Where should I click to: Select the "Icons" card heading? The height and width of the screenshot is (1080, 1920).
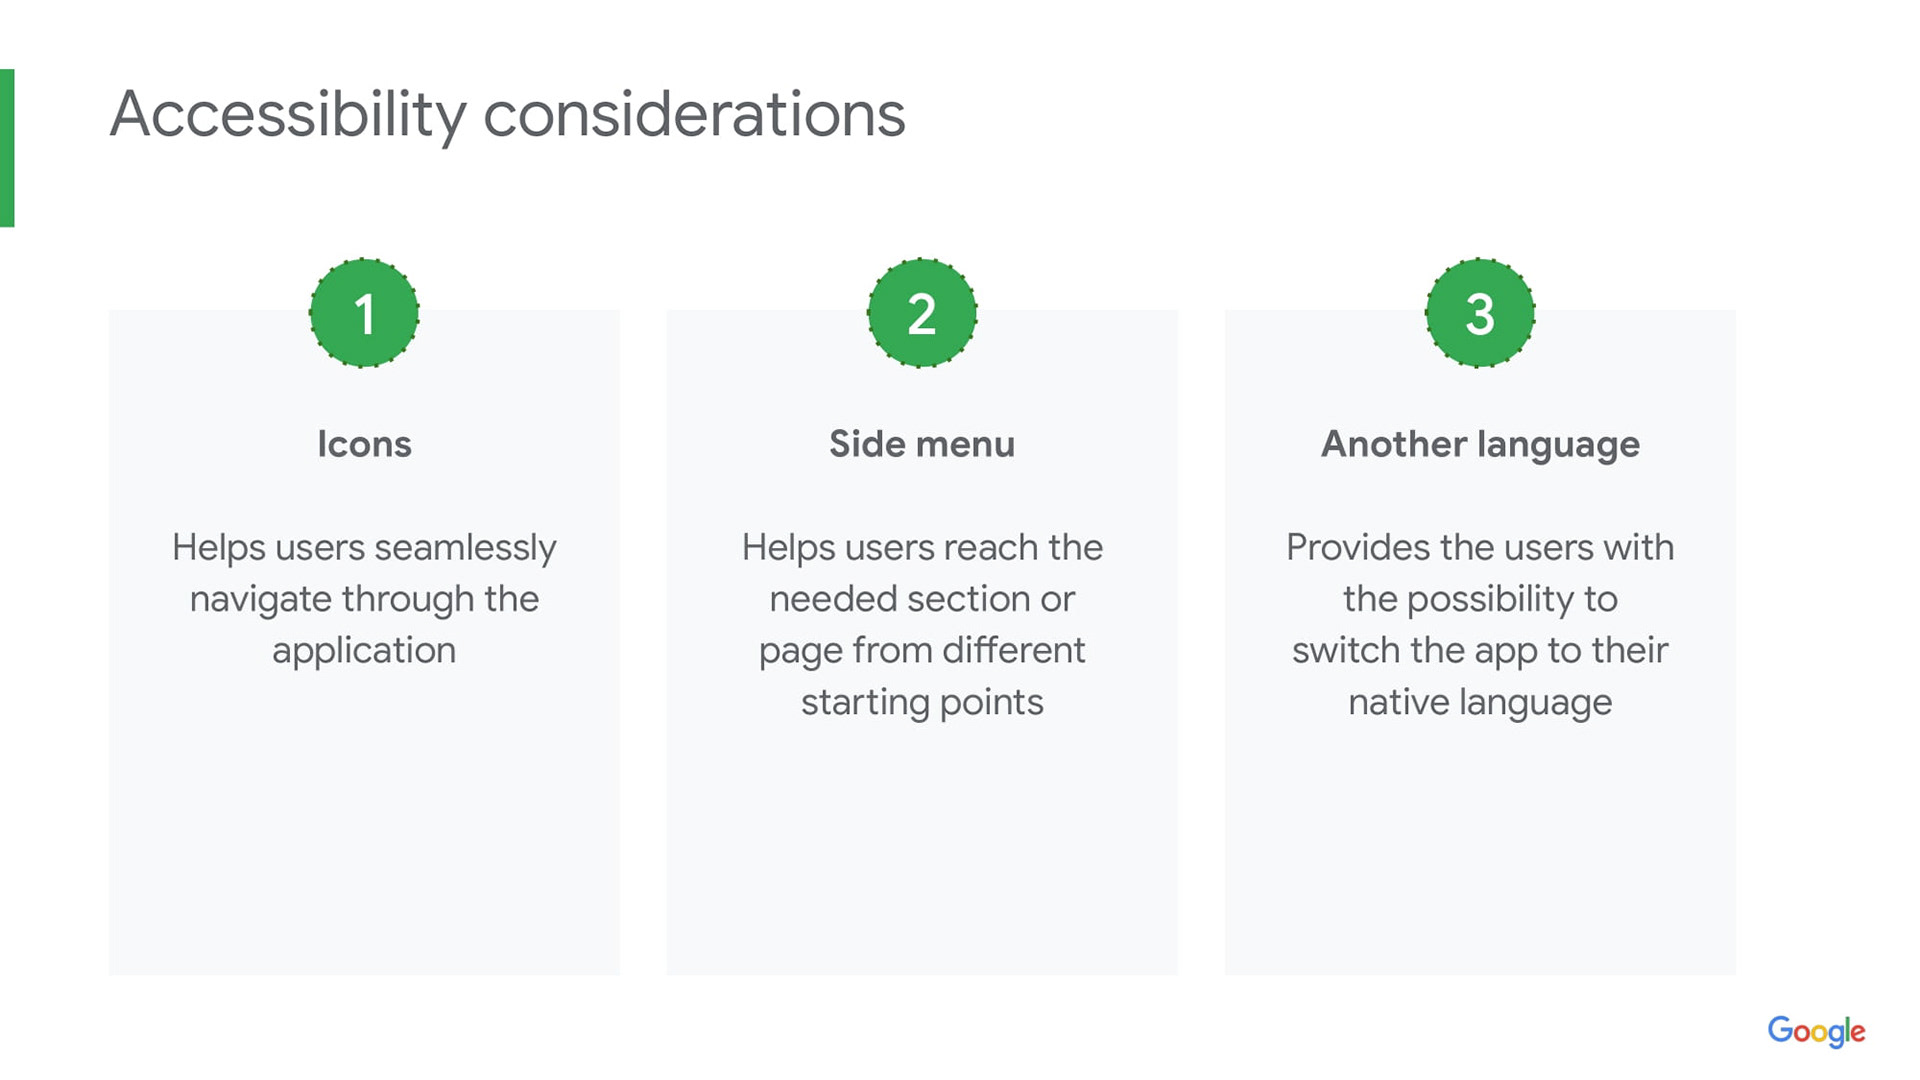coord(364,444)
